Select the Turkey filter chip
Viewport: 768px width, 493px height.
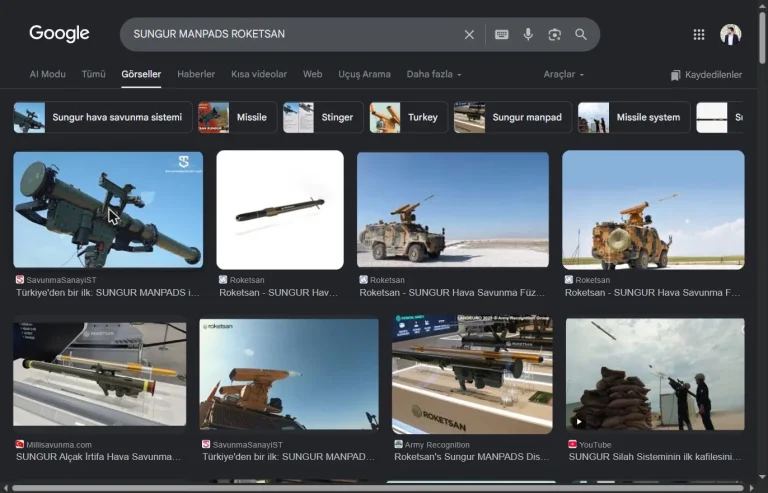(x=408, y=117)
